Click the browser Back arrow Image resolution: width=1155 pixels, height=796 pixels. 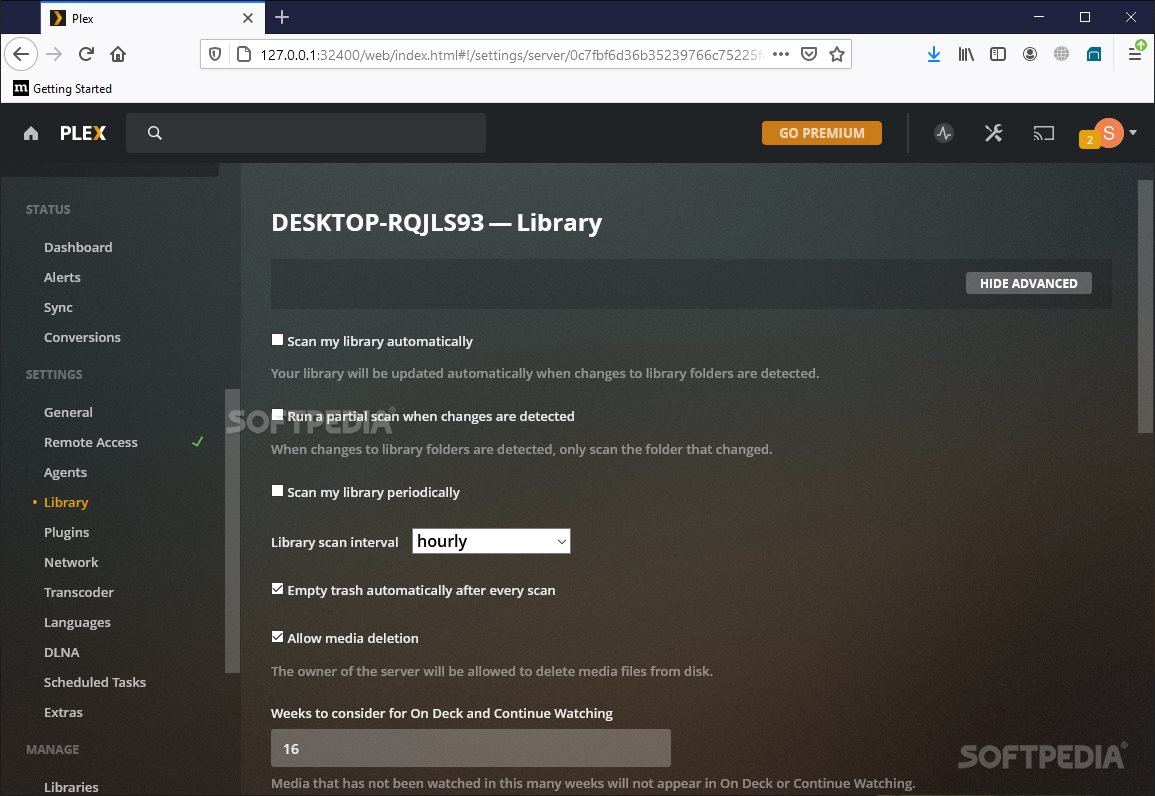coord(21,54)
